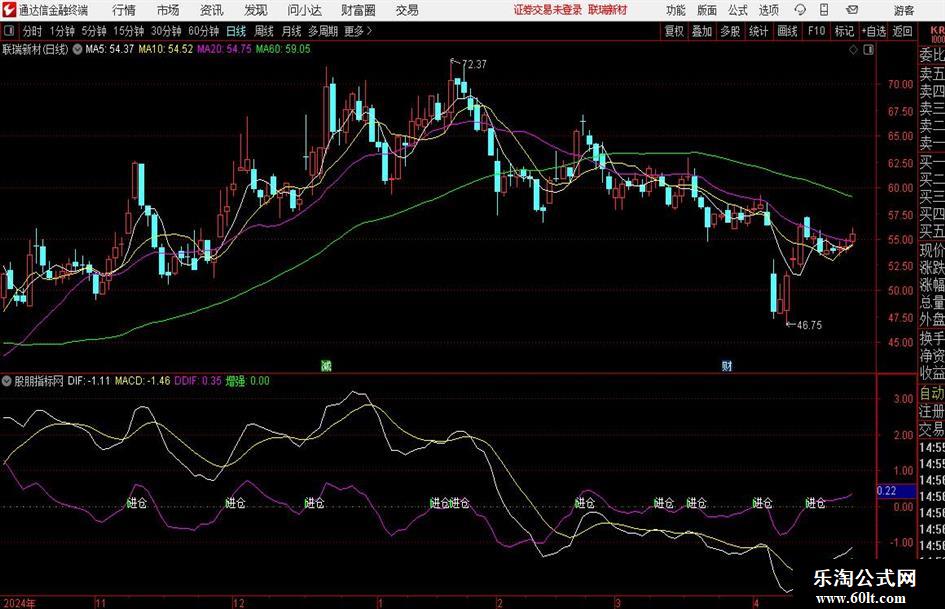The image size is (945, 609).
Task: Open the 交易 menu
Action: (407, 10)
